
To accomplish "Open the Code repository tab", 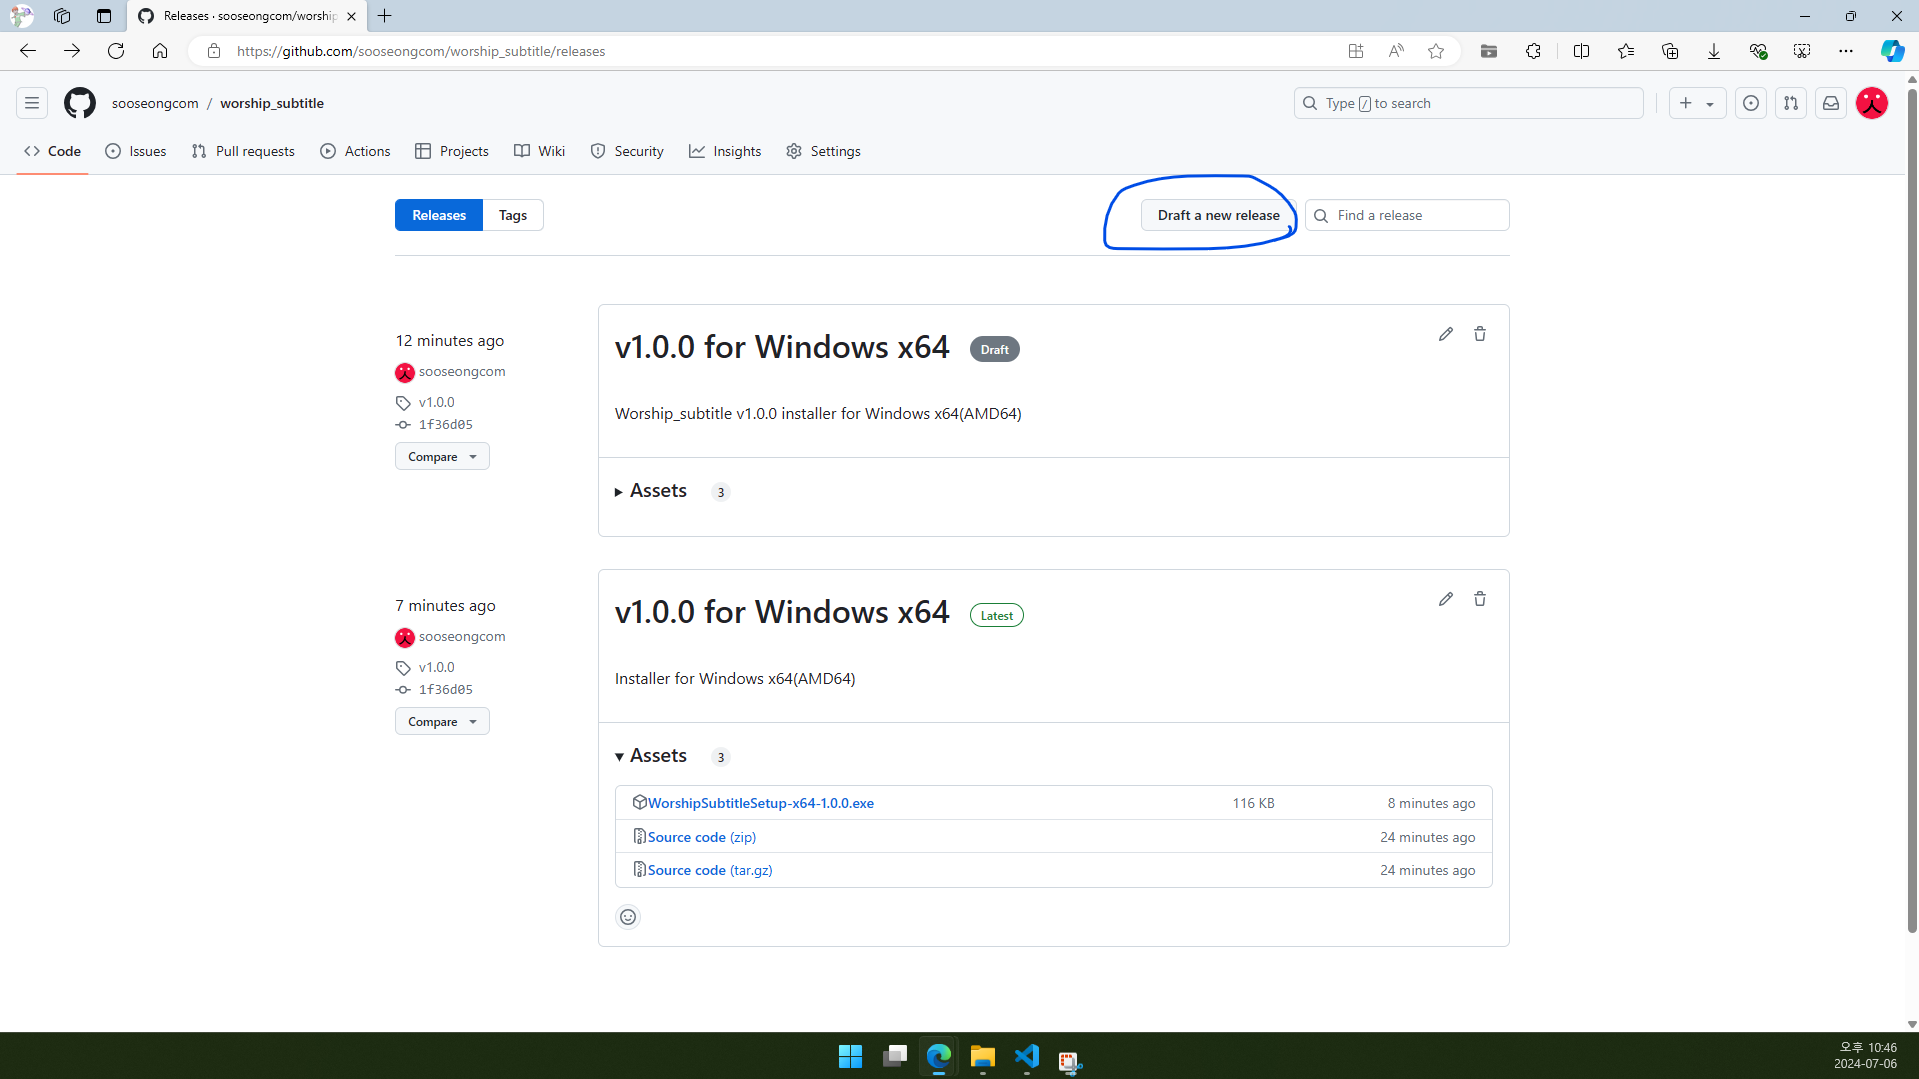I will 53,151.
